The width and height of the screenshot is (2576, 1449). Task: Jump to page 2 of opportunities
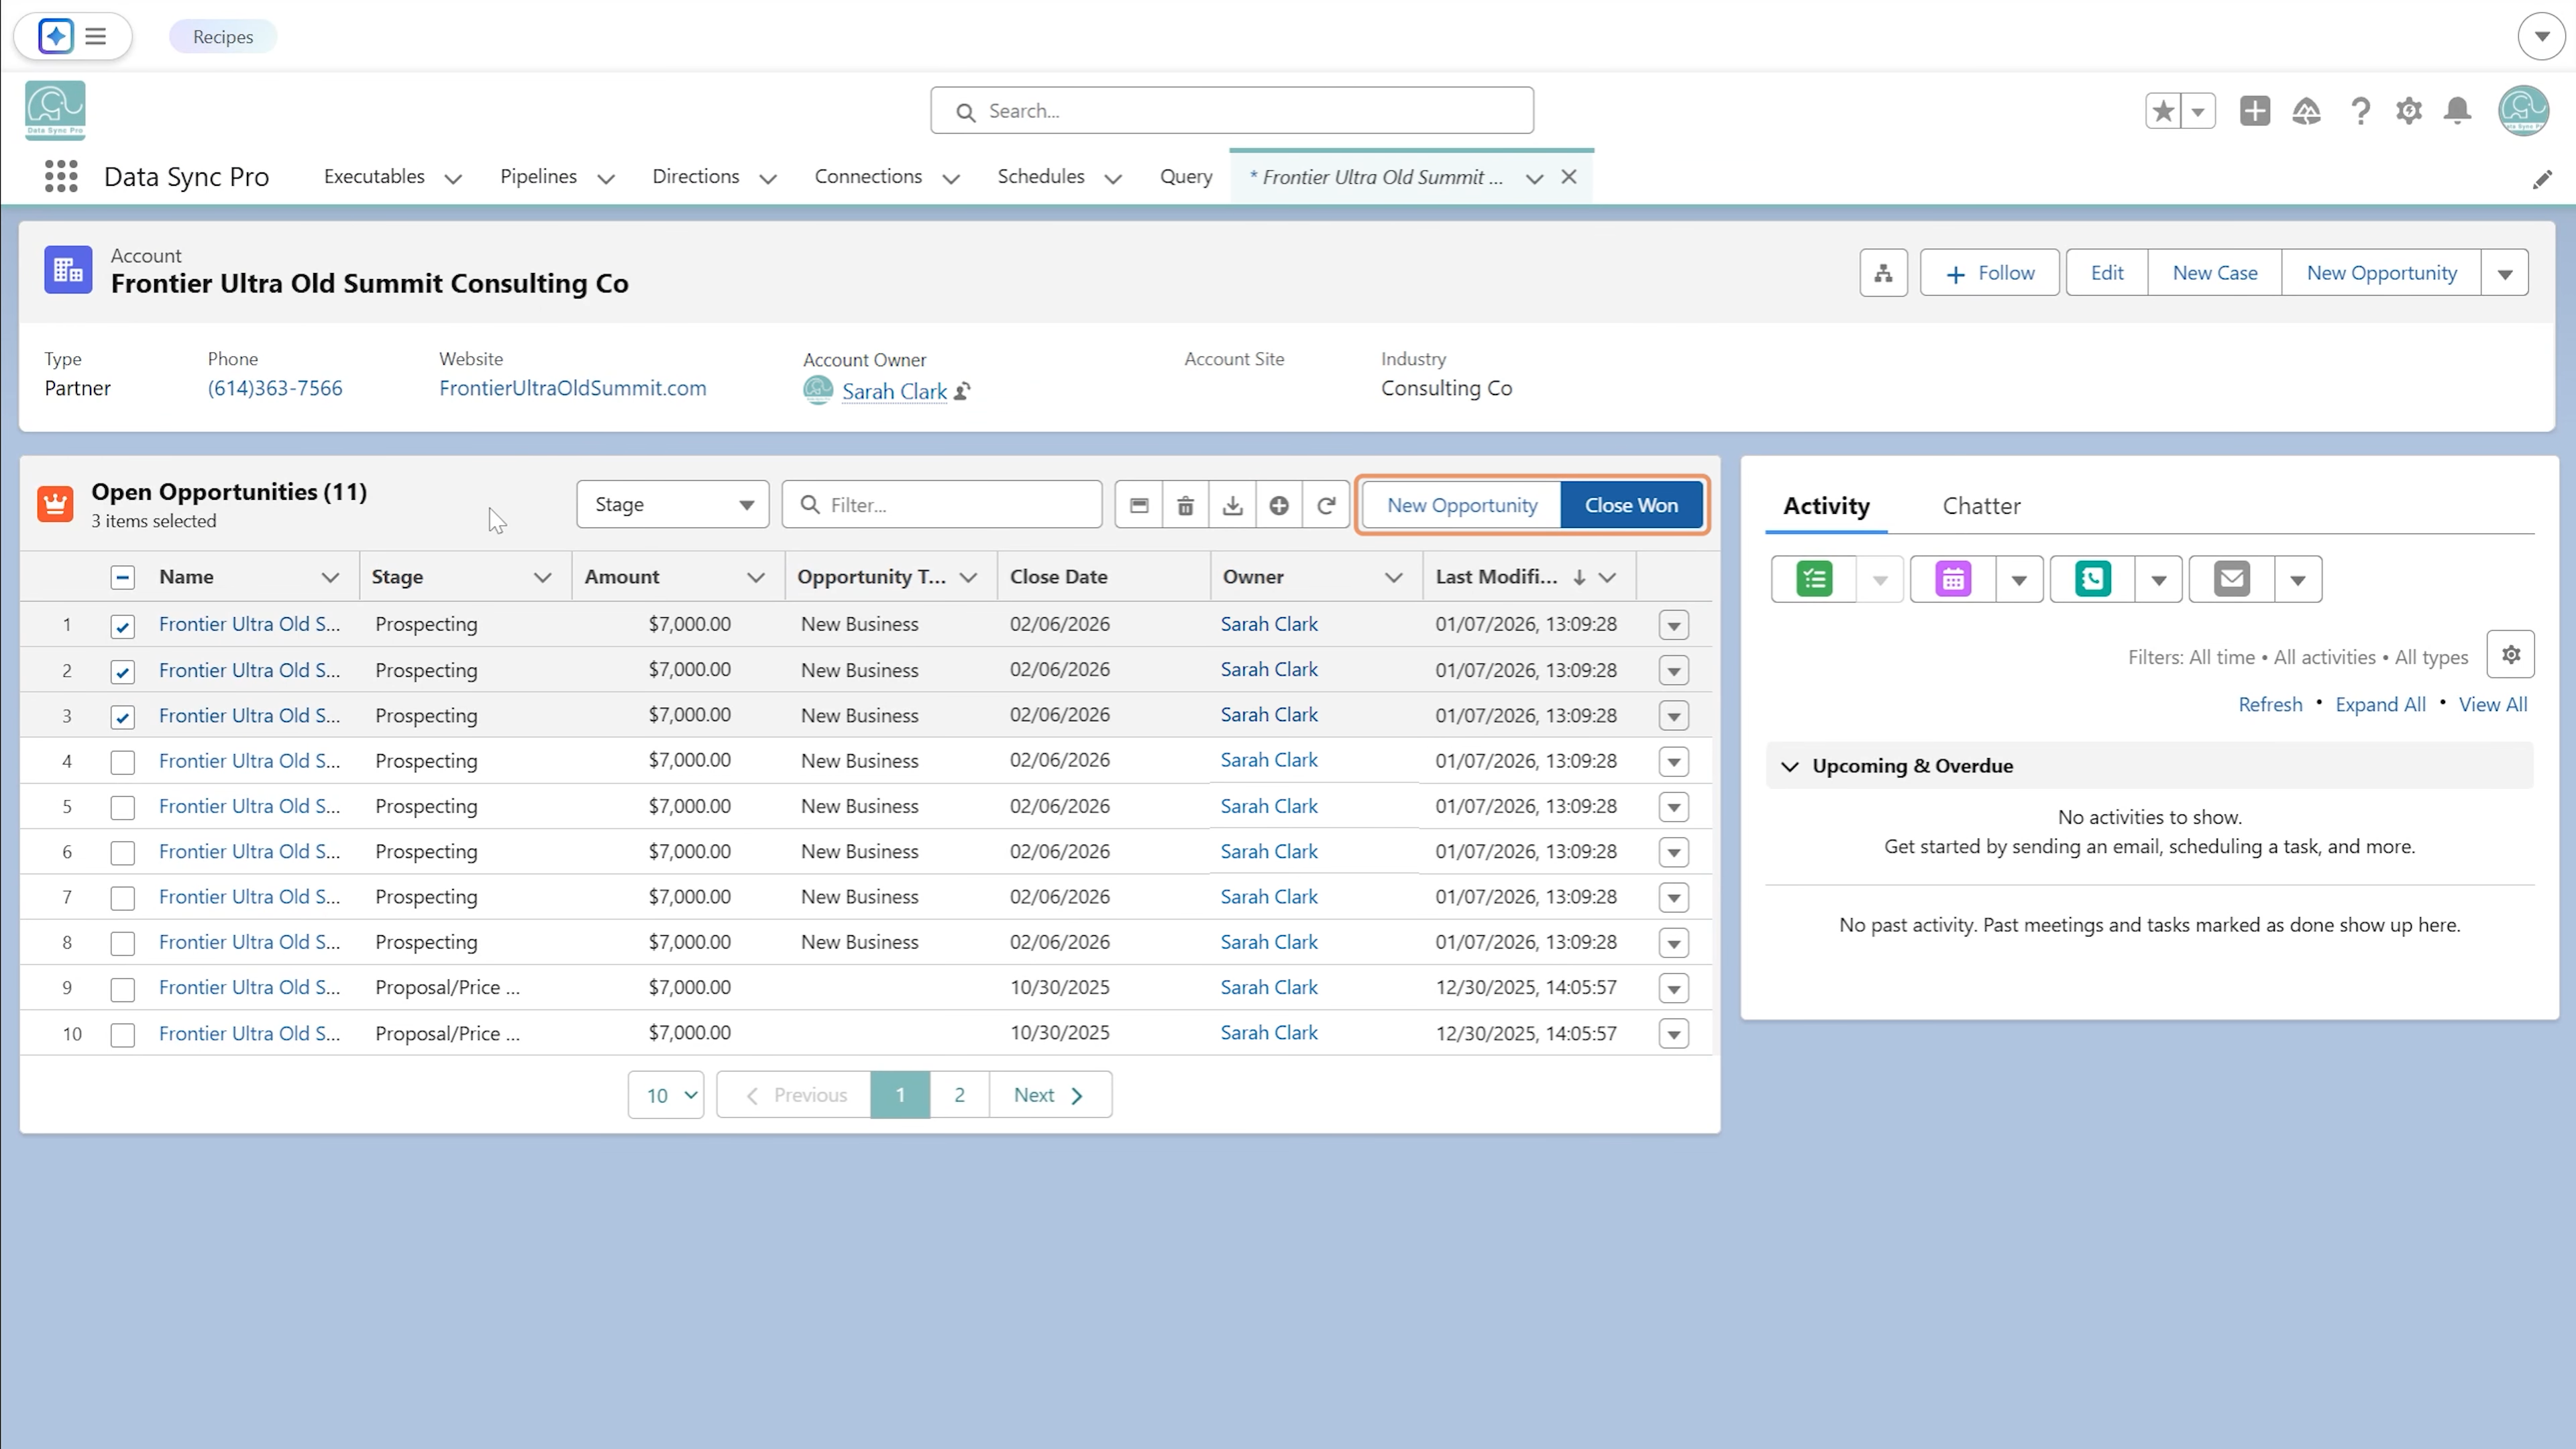pos(959,1095)
